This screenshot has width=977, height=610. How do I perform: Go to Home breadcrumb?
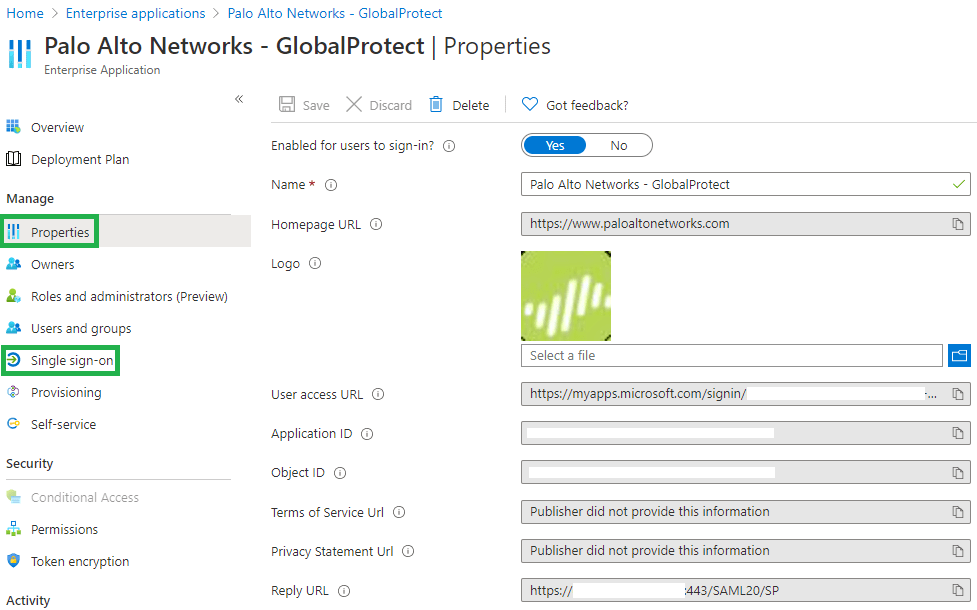click(x=25, y=13)
